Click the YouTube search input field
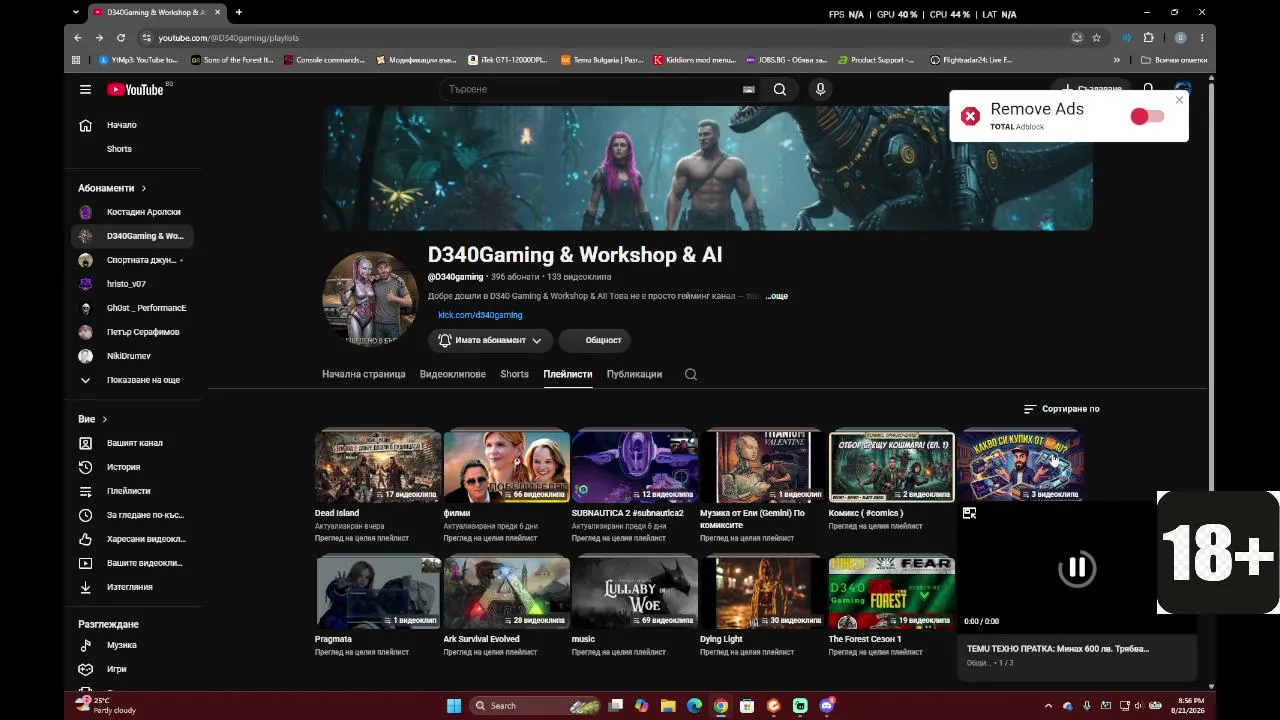Screen dimensions: 1280x720 click(x=593, y=89)
